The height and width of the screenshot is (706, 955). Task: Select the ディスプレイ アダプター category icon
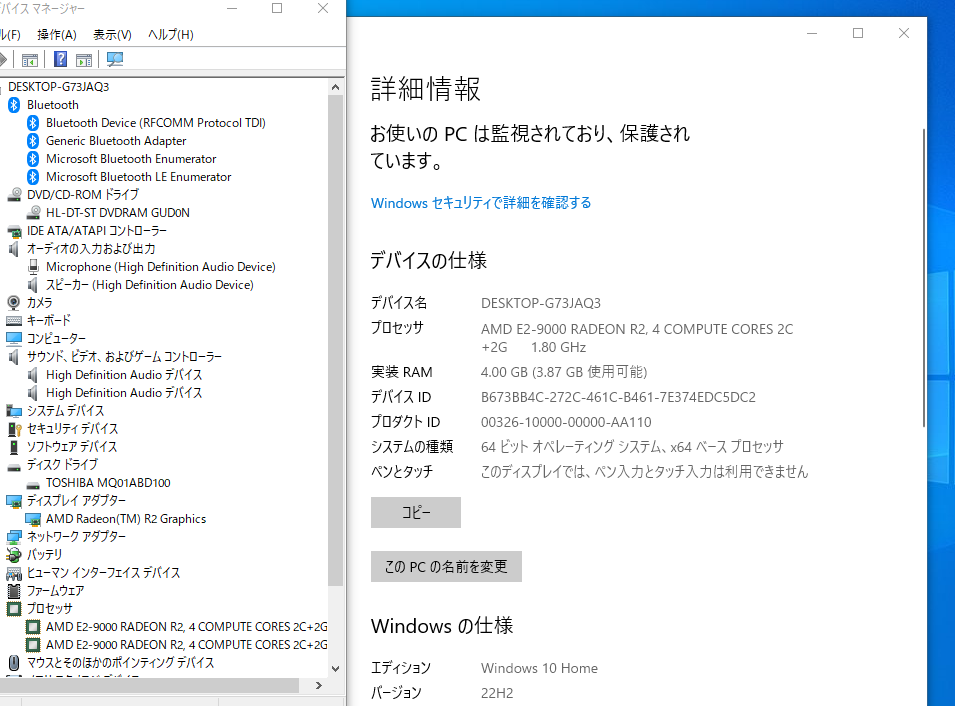(x=14, y=501)
